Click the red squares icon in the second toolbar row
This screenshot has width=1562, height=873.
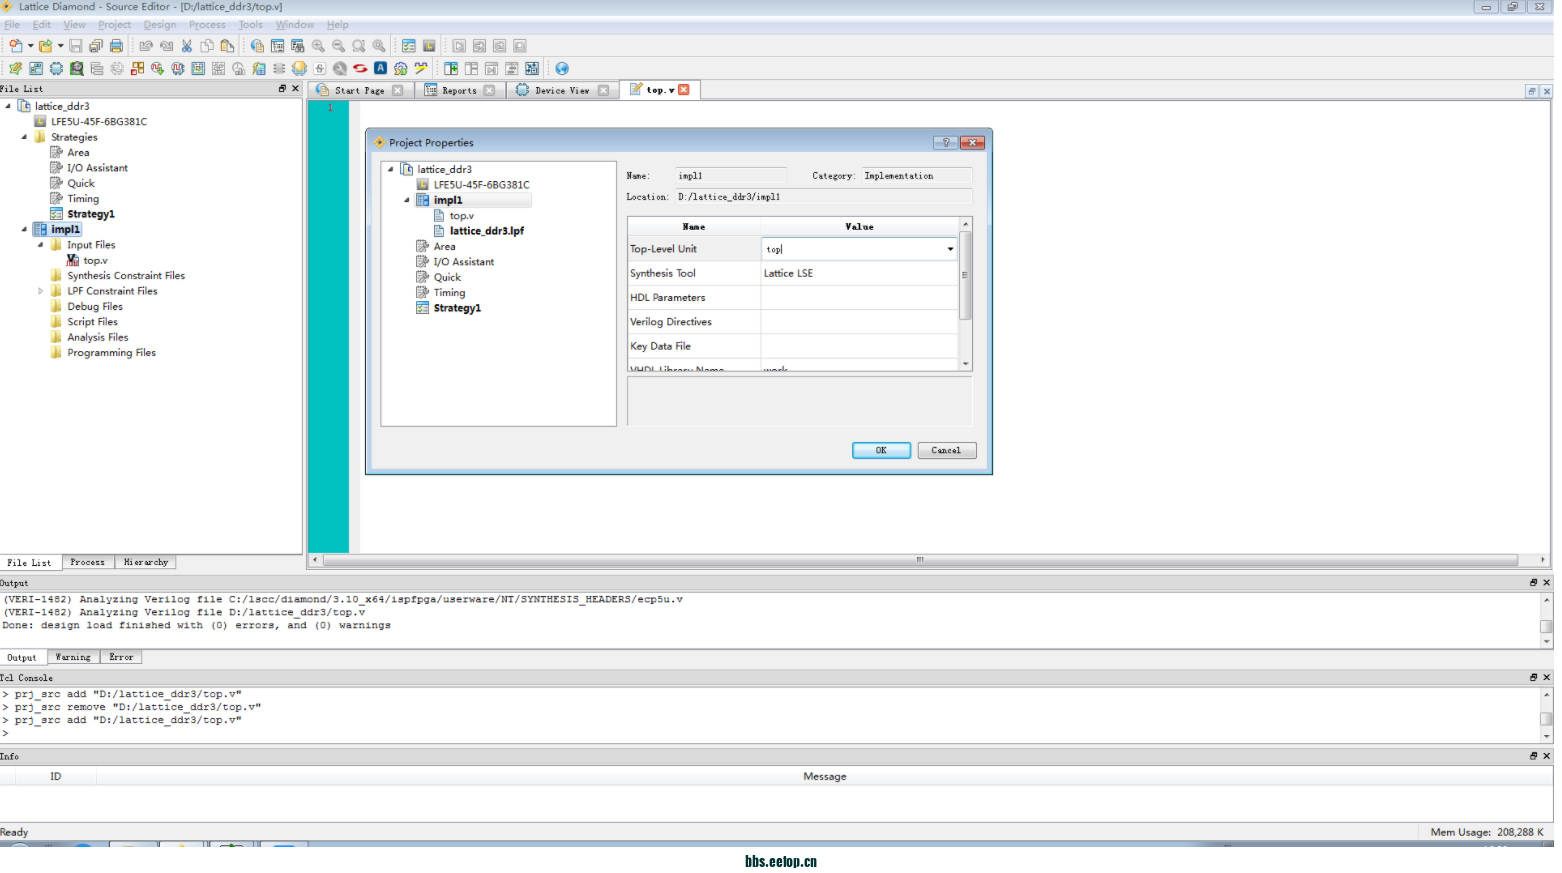(x=137, y=69)
